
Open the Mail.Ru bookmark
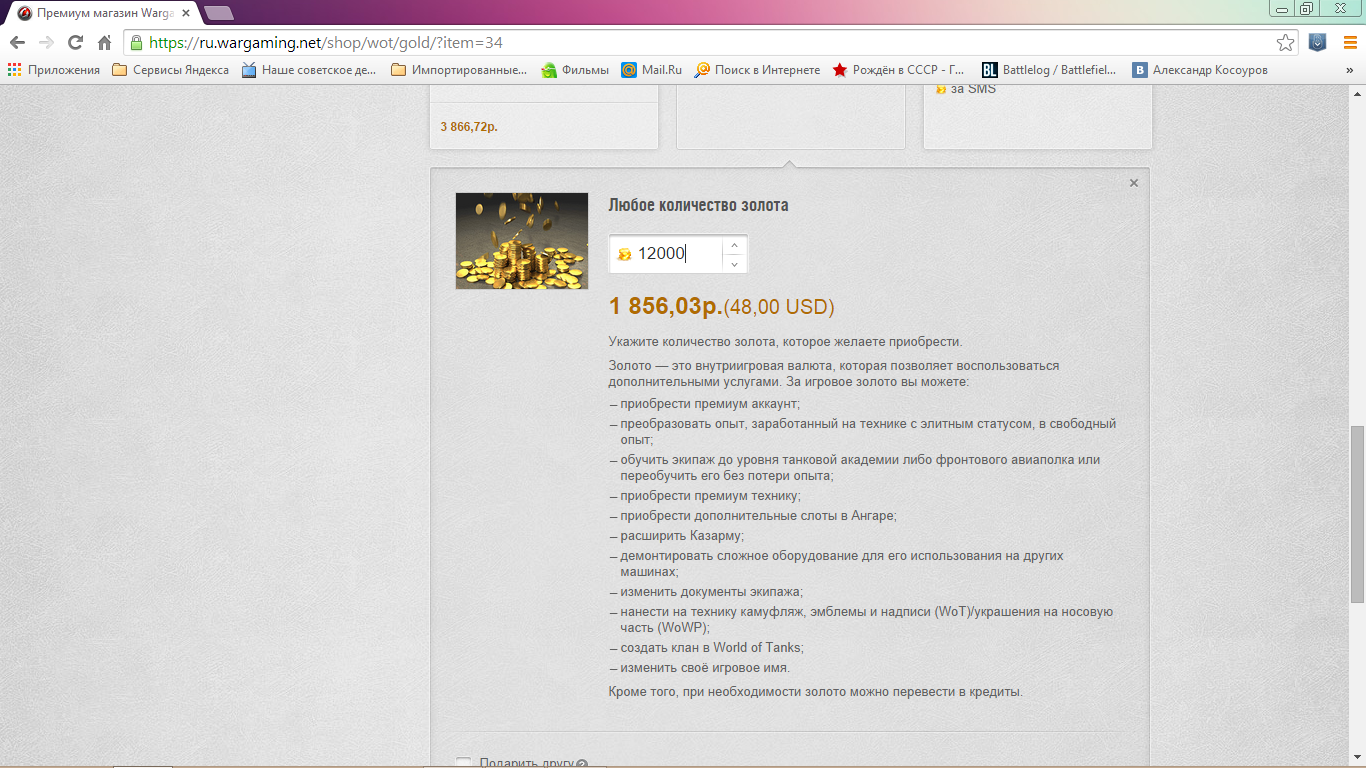click(652, 69)
